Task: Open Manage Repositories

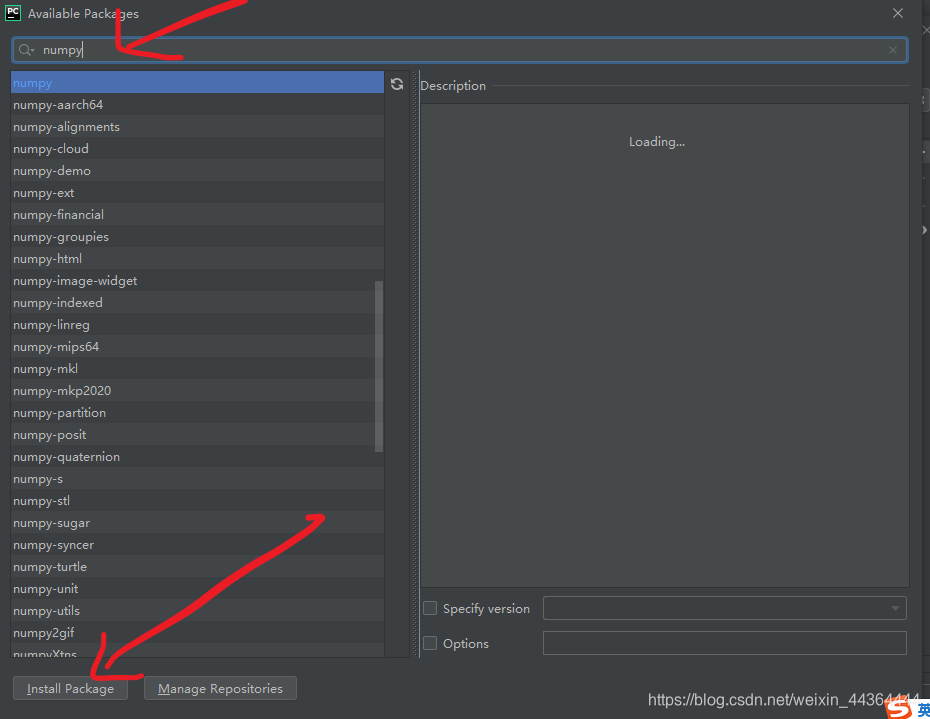Action: click(220, 688)
